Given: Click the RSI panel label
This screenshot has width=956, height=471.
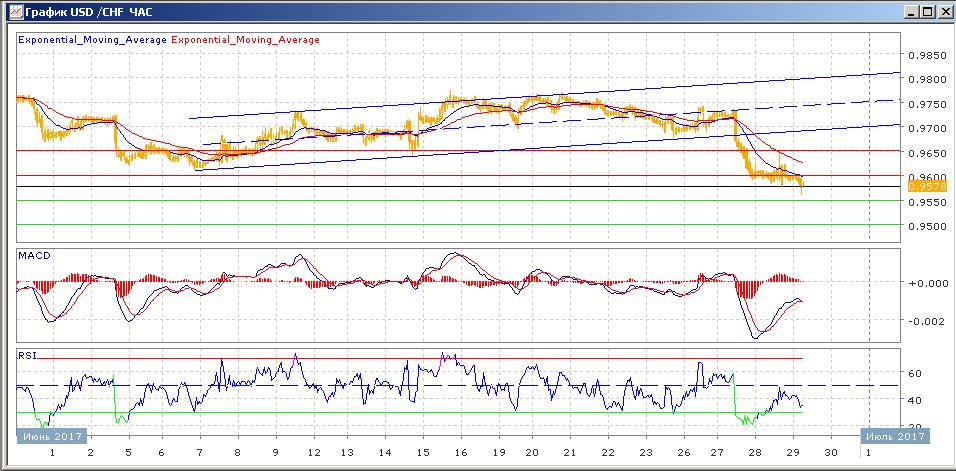Looking at the screenshot, I should point(28,356).
